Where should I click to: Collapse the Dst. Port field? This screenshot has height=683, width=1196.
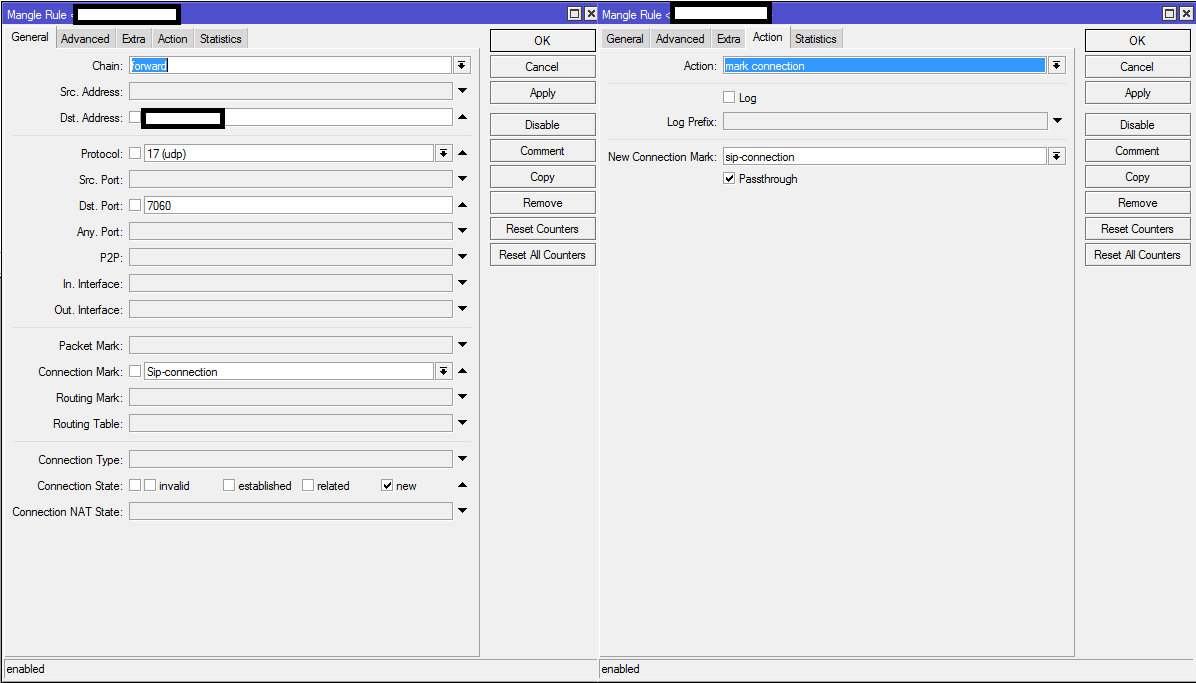462,205
